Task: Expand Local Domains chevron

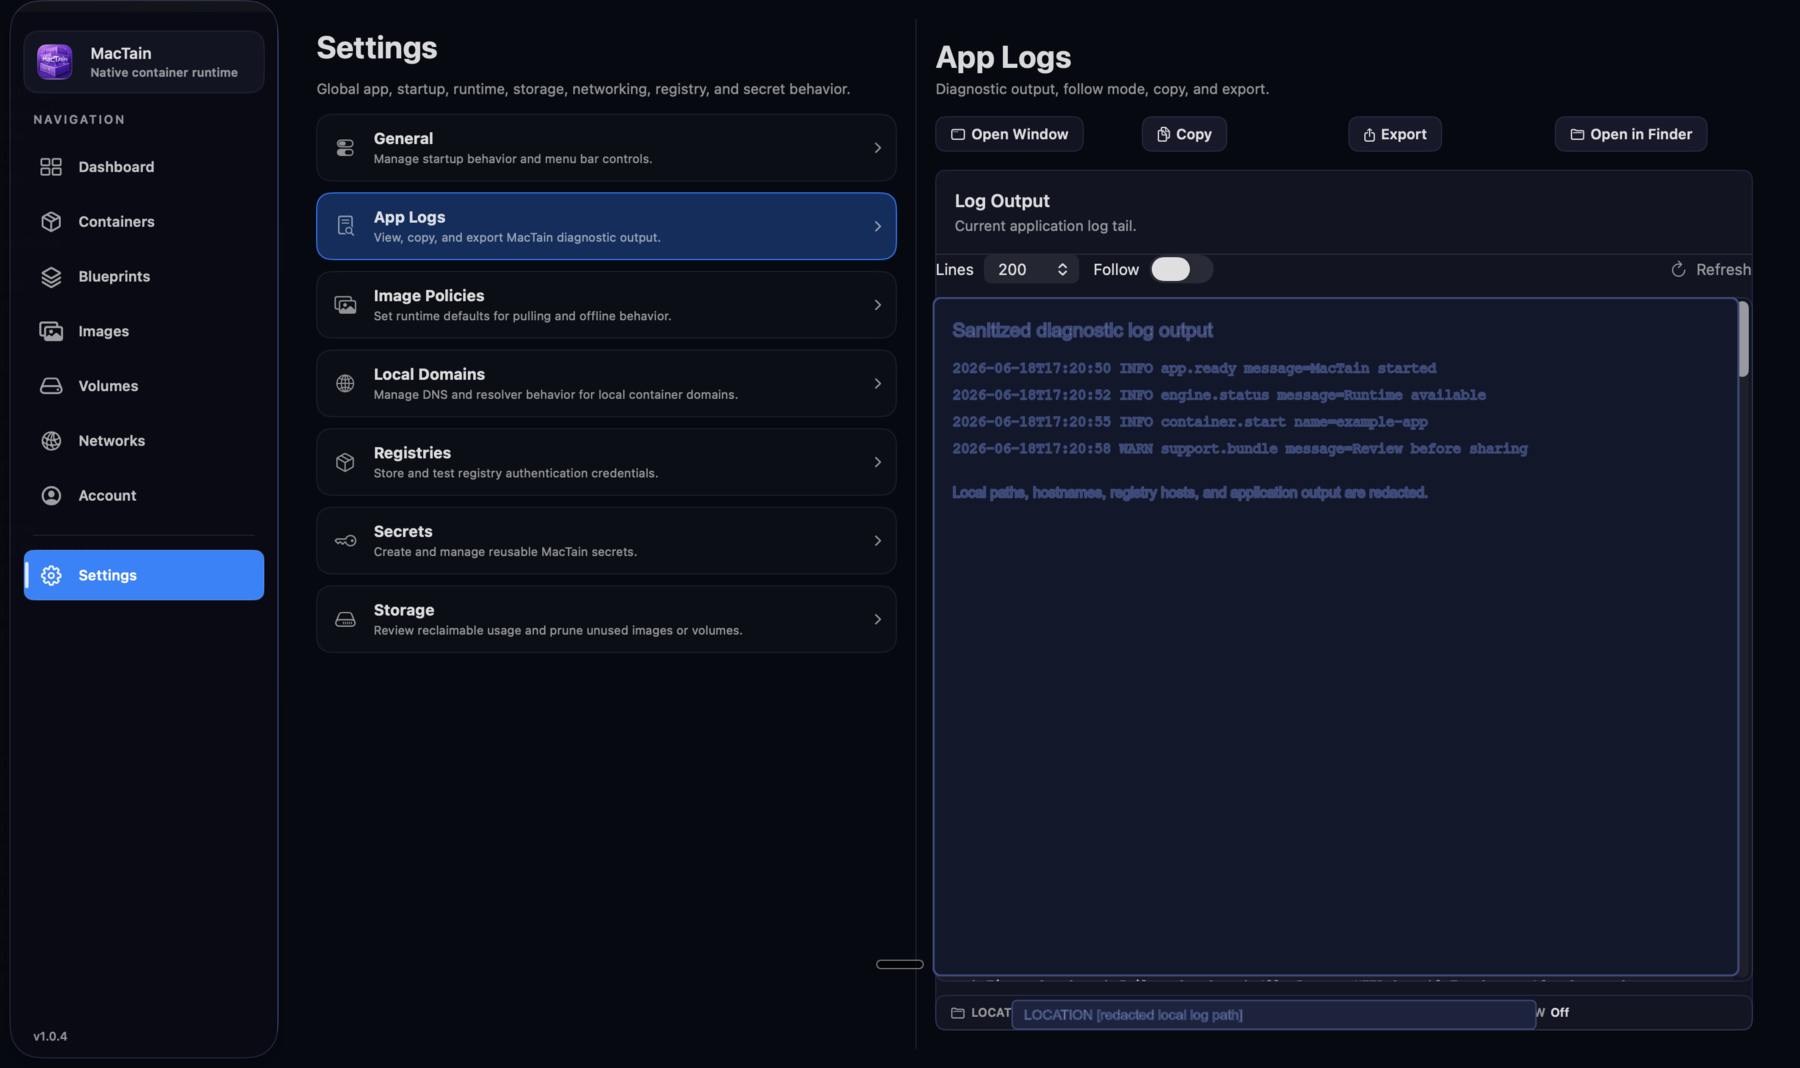Action: [x=877, y=384]
